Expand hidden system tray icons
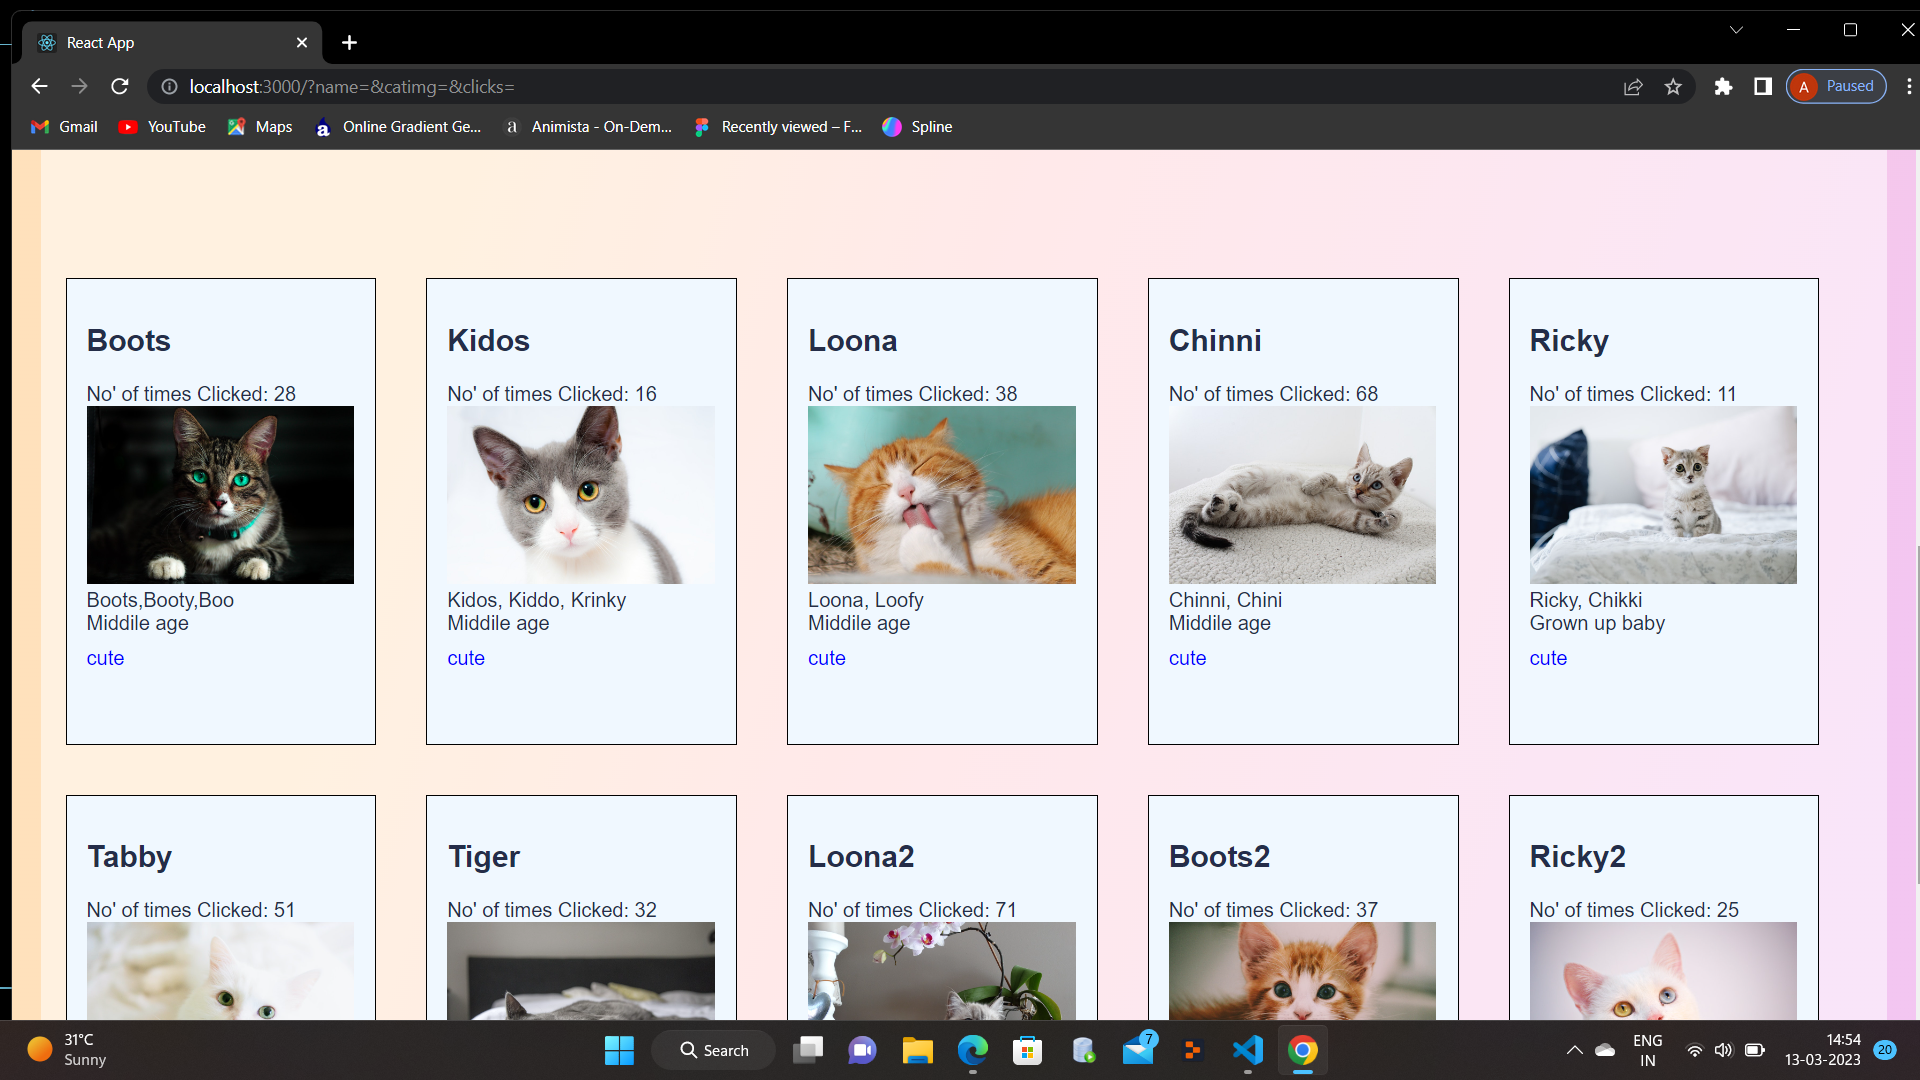This screenshot has width=1920, height=1080. click(1574, 1050)
